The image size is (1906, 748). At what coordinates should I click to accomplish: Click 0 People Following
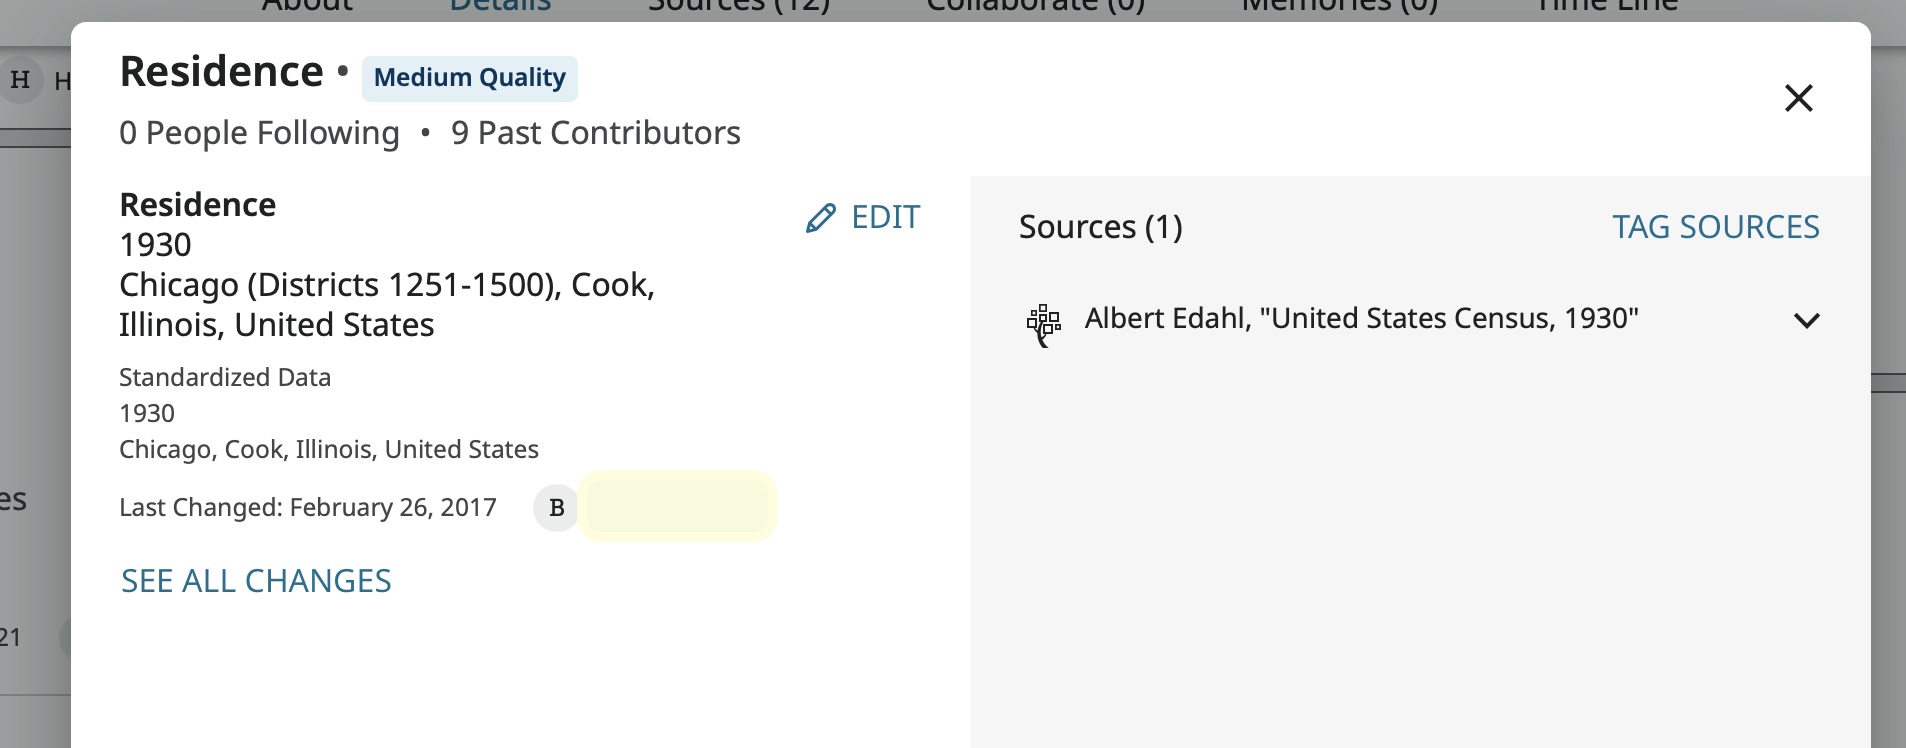[x=259, y=133]
